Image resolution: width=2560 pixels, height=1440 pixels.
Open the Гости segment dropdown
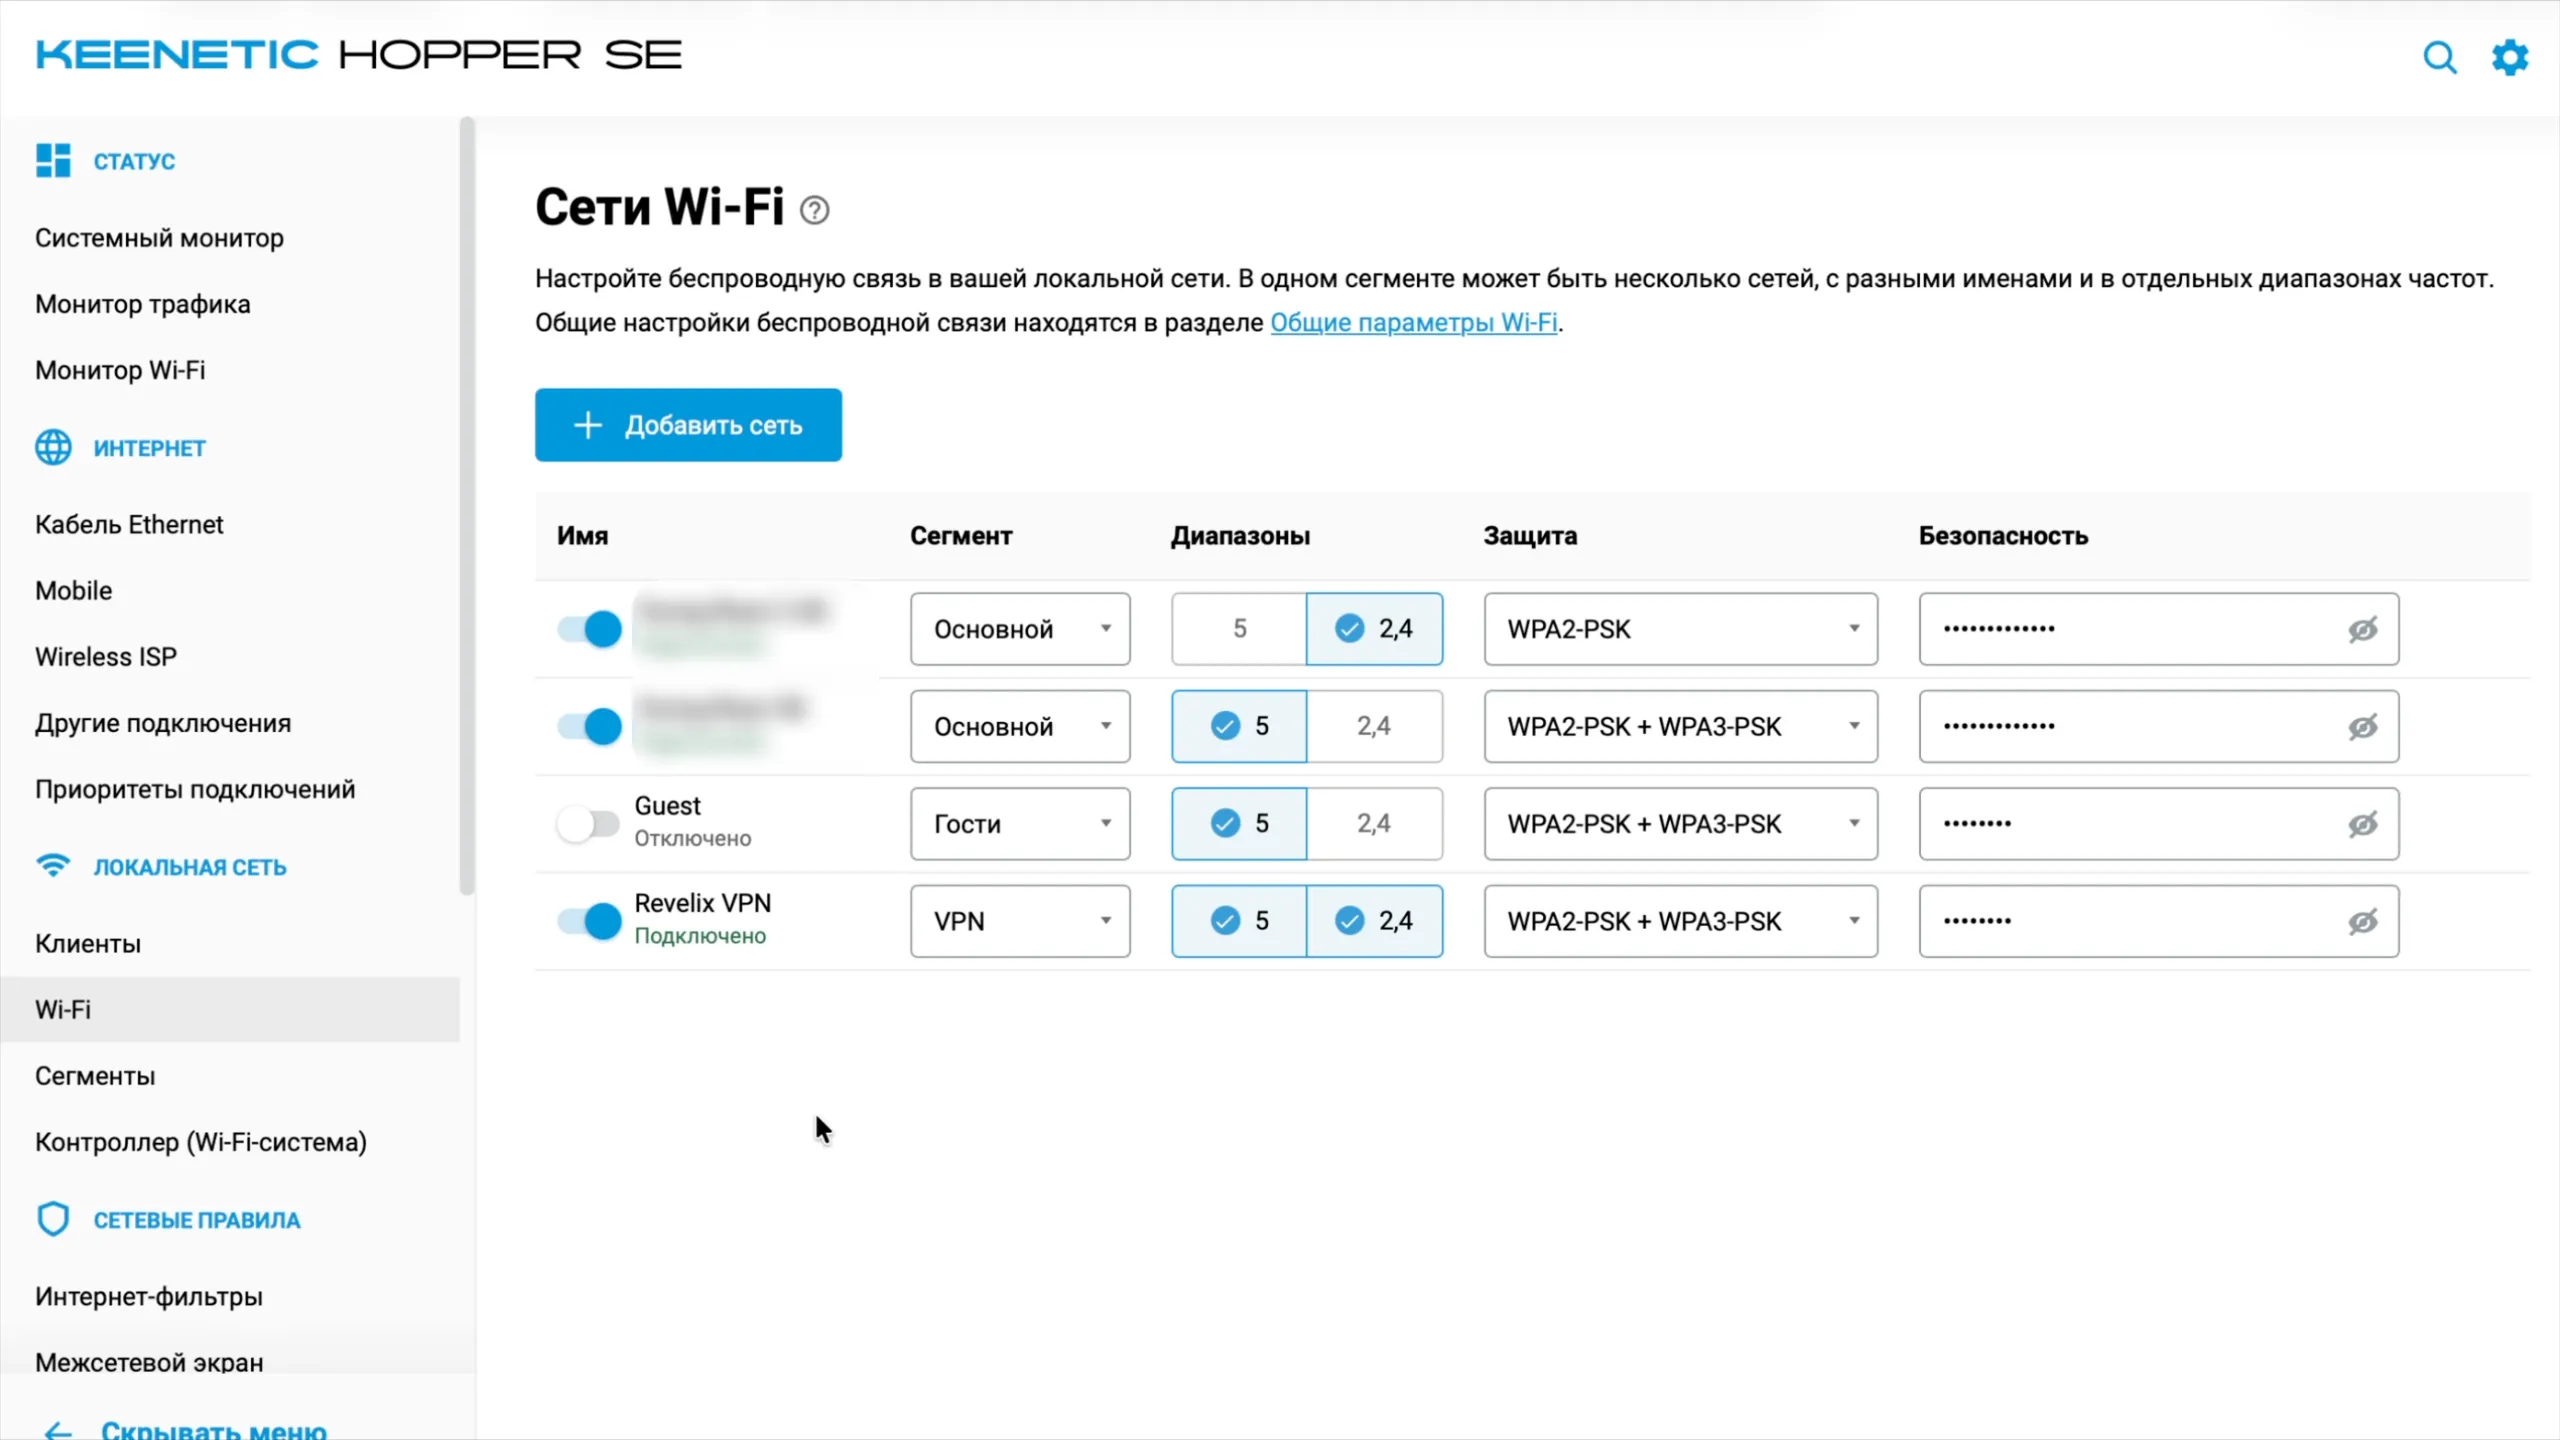[x=1020, y=824]
